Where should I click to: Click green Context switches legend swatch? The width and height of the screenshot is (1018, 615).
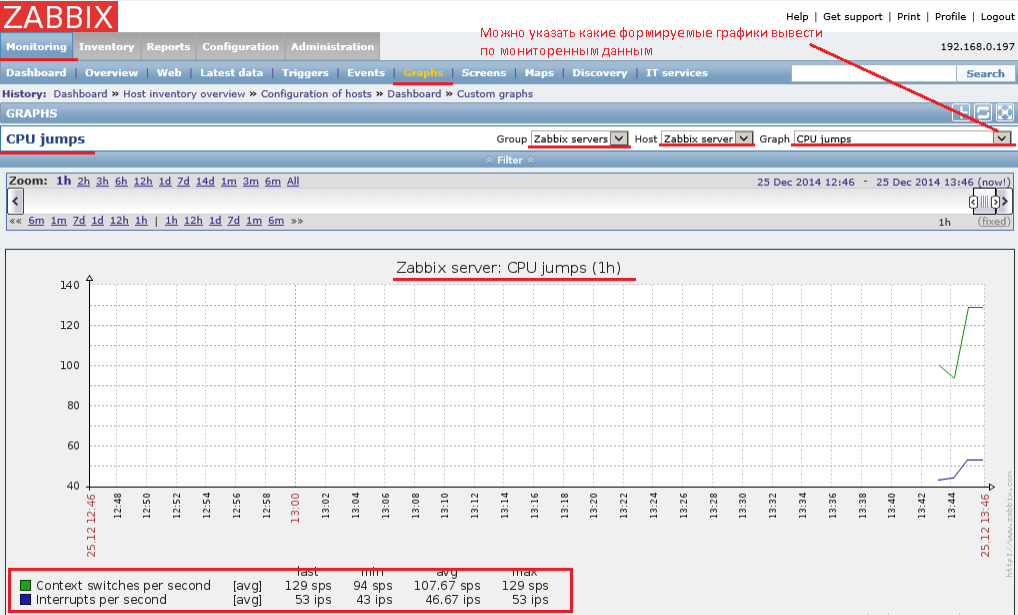[25, 586]
